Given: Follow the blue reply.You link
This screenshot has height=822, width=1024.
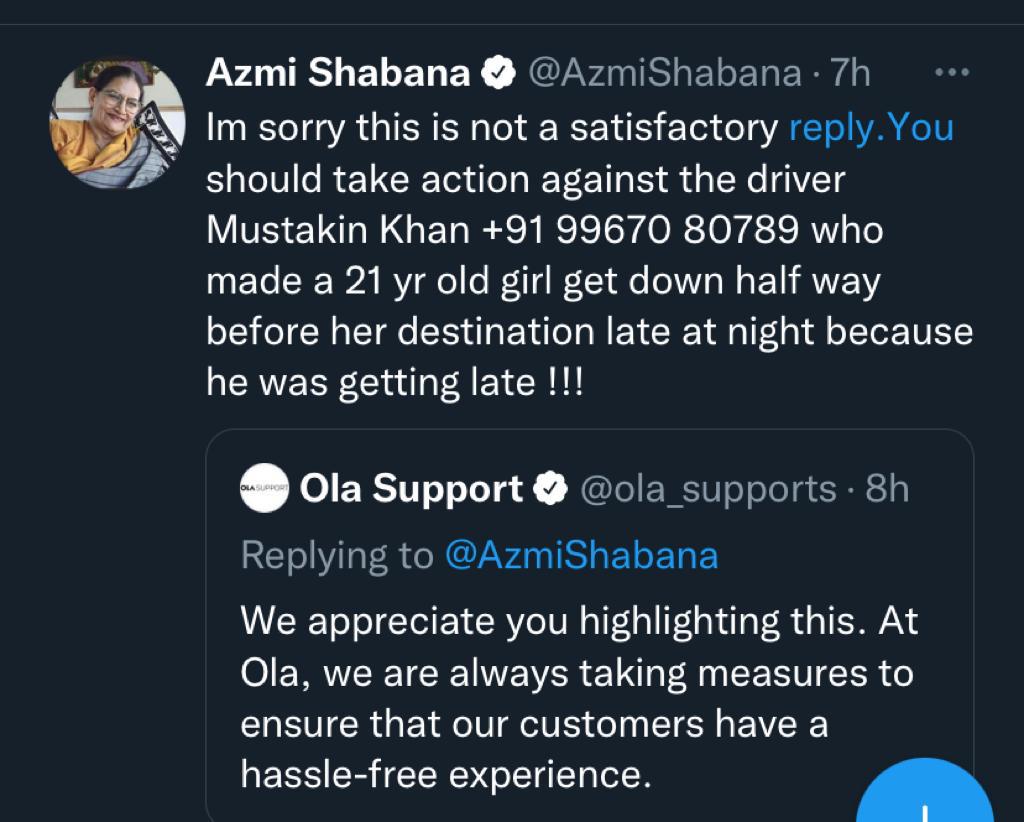Looking at the screenshot, I should pos(871,127).
